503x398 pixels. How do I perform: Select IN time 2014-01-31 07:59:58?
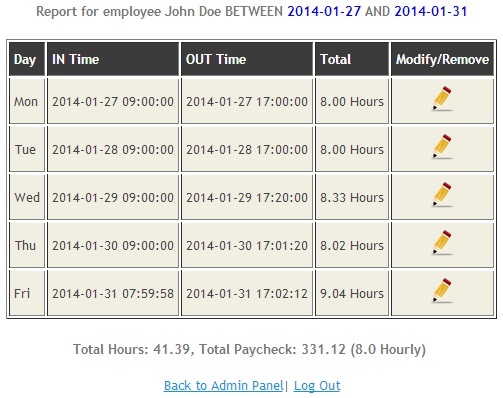[x=113, y=293]
